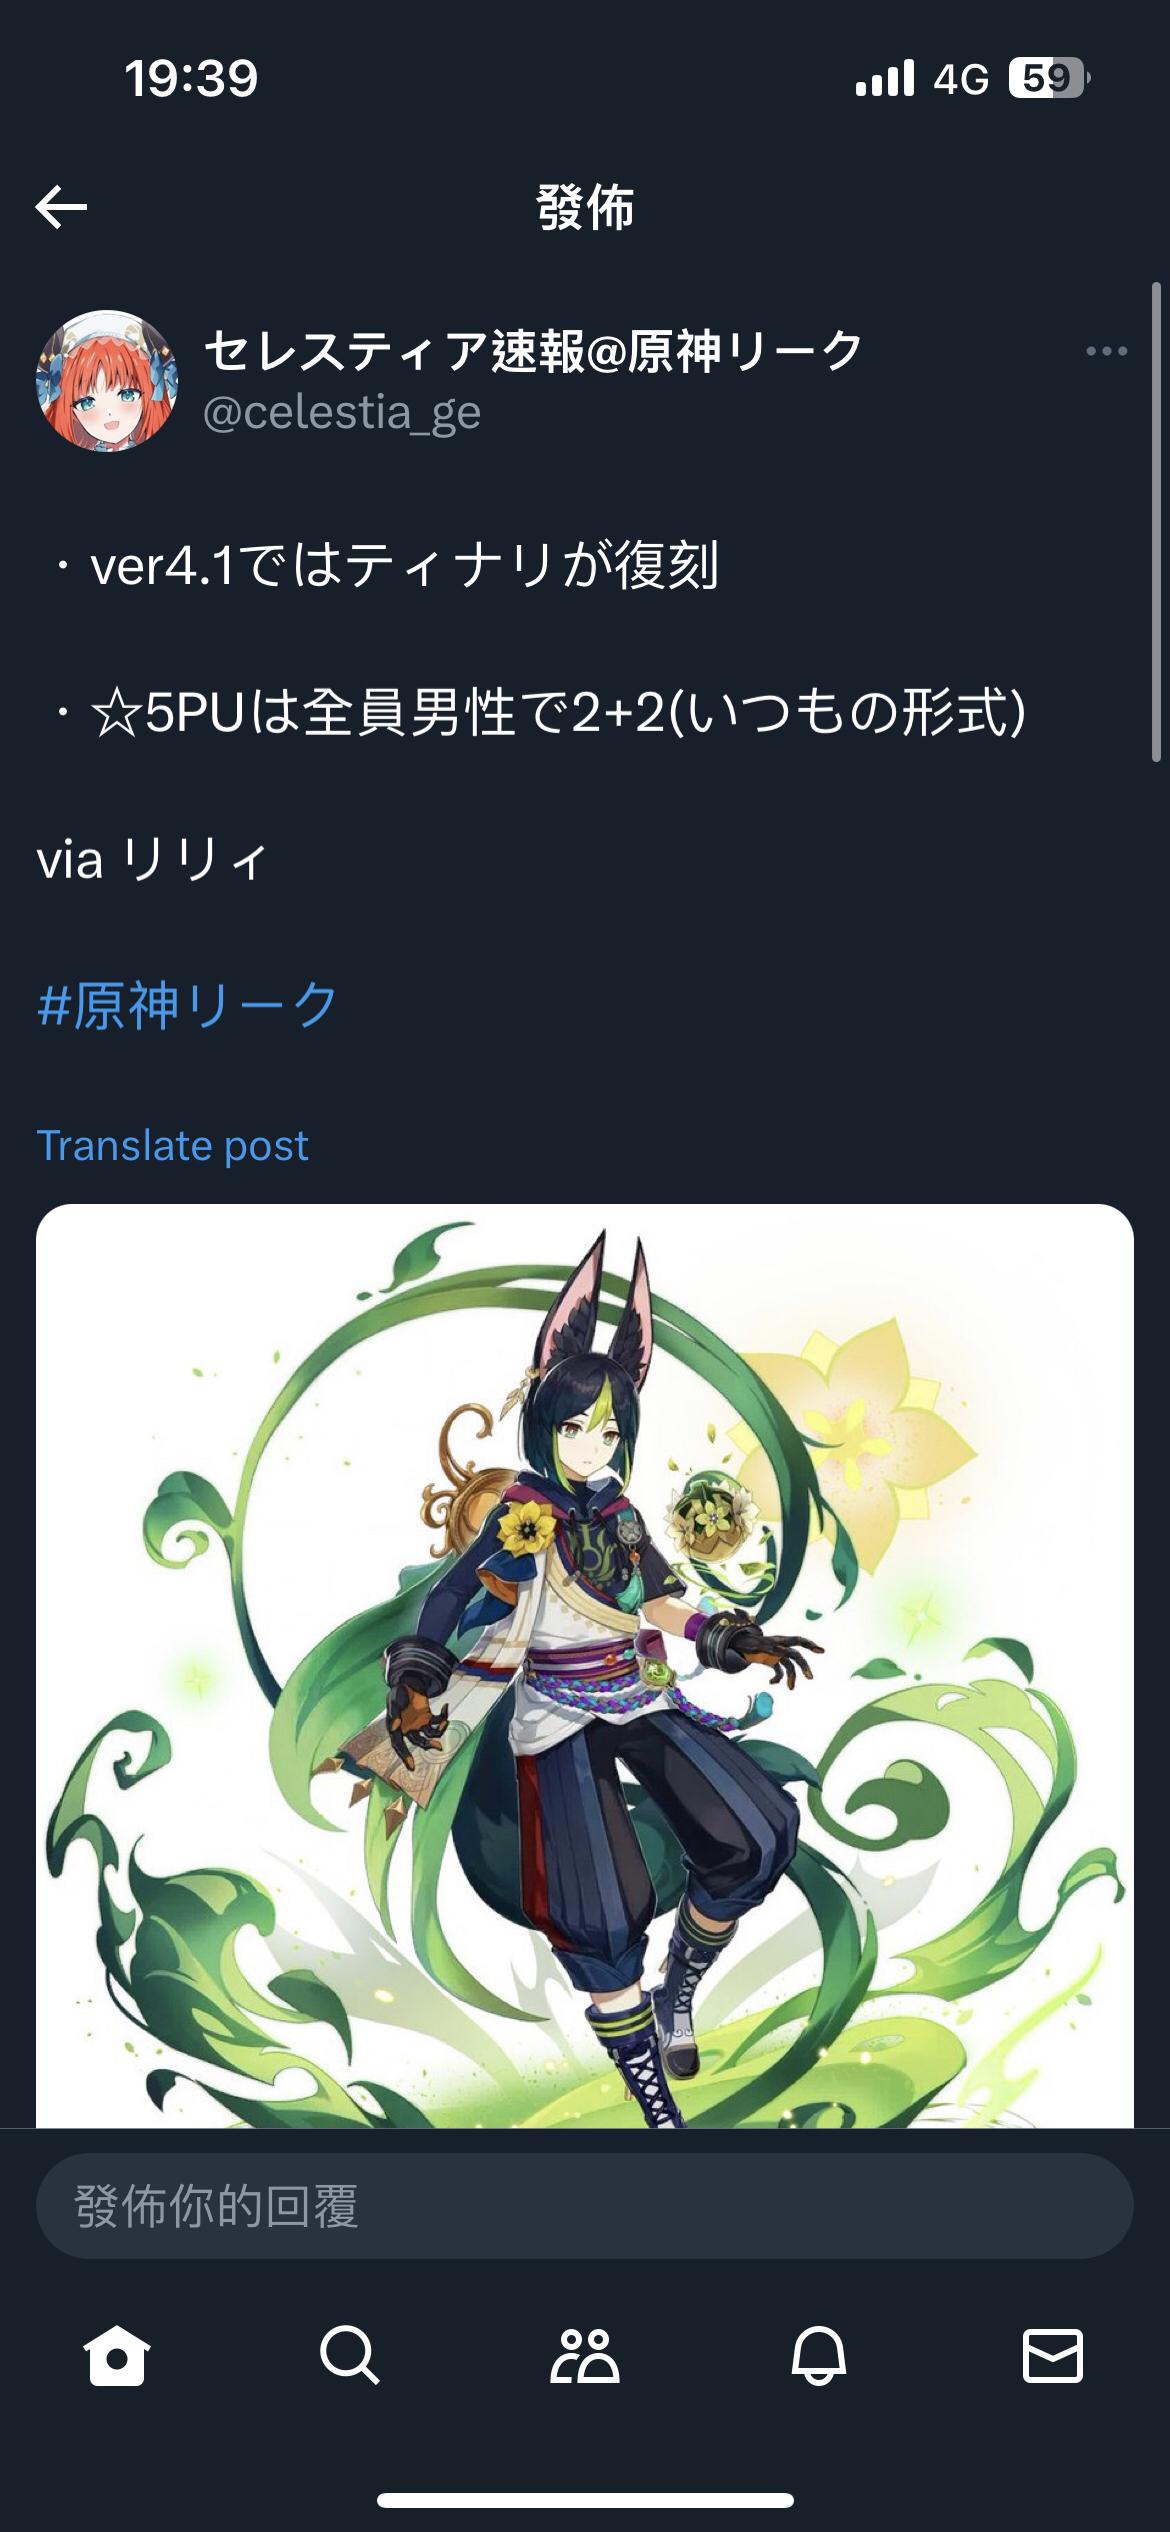Viewport: 1170px width, 2532px height.
Task: Tap the scrollbar on the right edge
Action: pyautogui.click(x=1157, y=520)
